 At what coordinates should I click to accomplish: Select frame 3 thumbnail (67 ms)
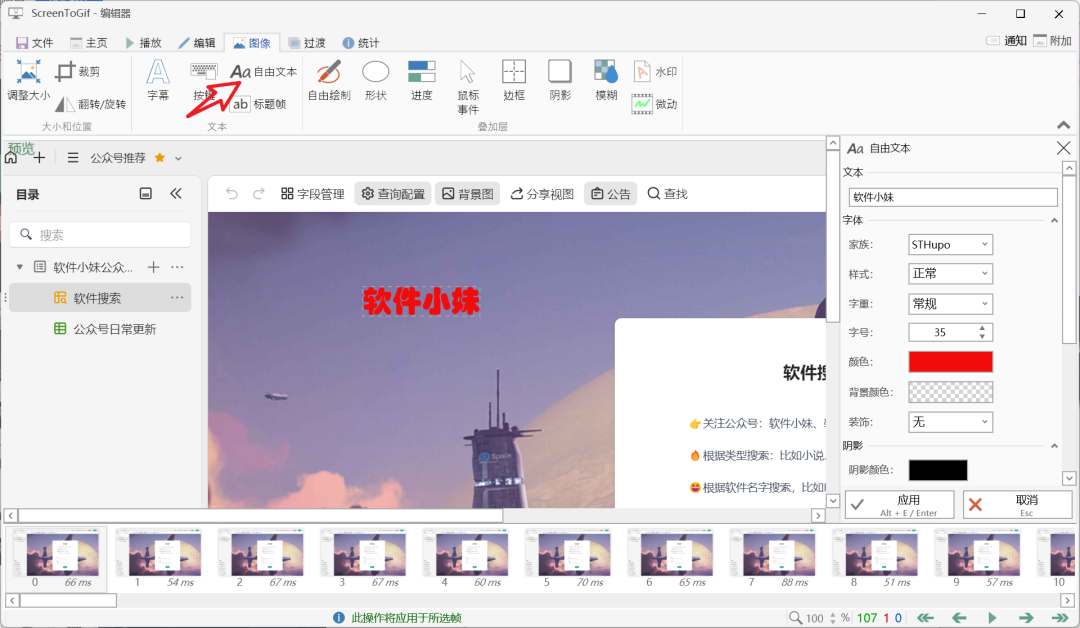coord(363,558)
